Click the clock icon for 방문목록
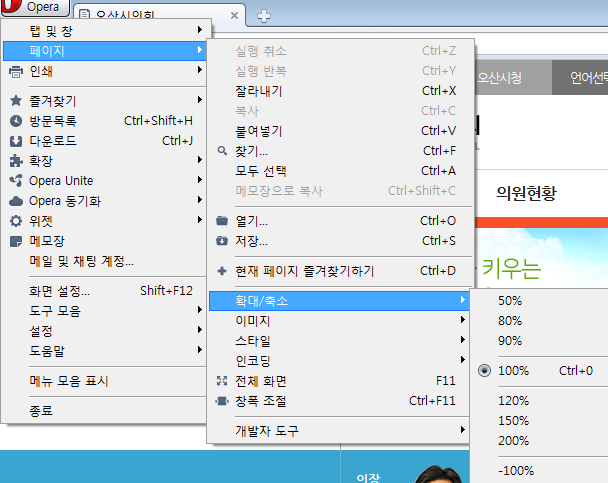This screenshot has height=483, width=608. click(x=15, y=121)
